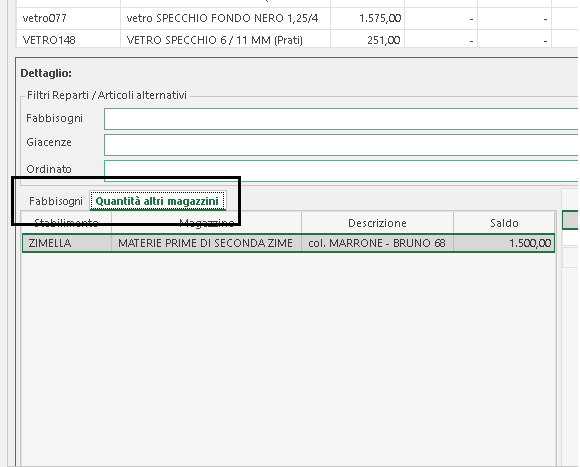Click the col. MARRONE - BRUNO 68 cell

377,243
